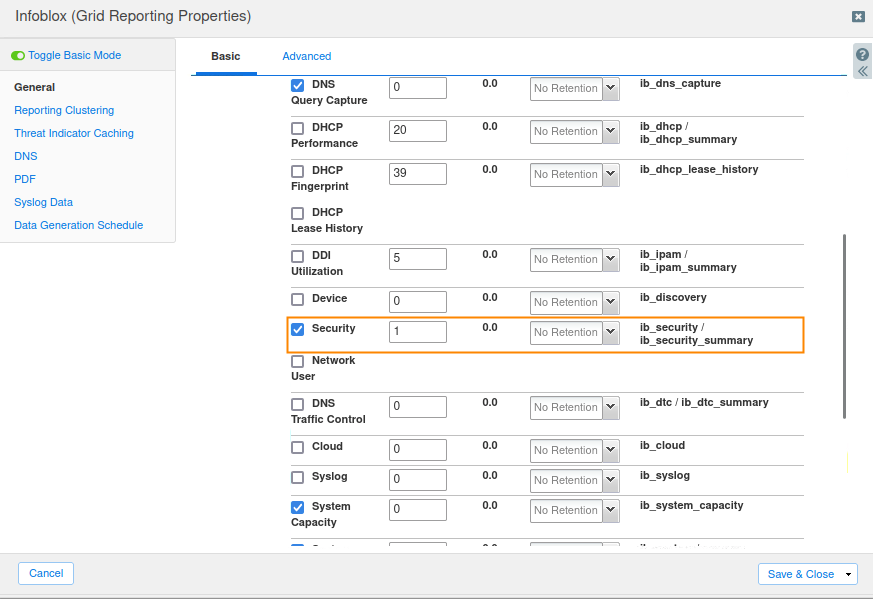873x599 pixels.
Task: Uncheck the System Capacity checkbox
Action: 298,507
